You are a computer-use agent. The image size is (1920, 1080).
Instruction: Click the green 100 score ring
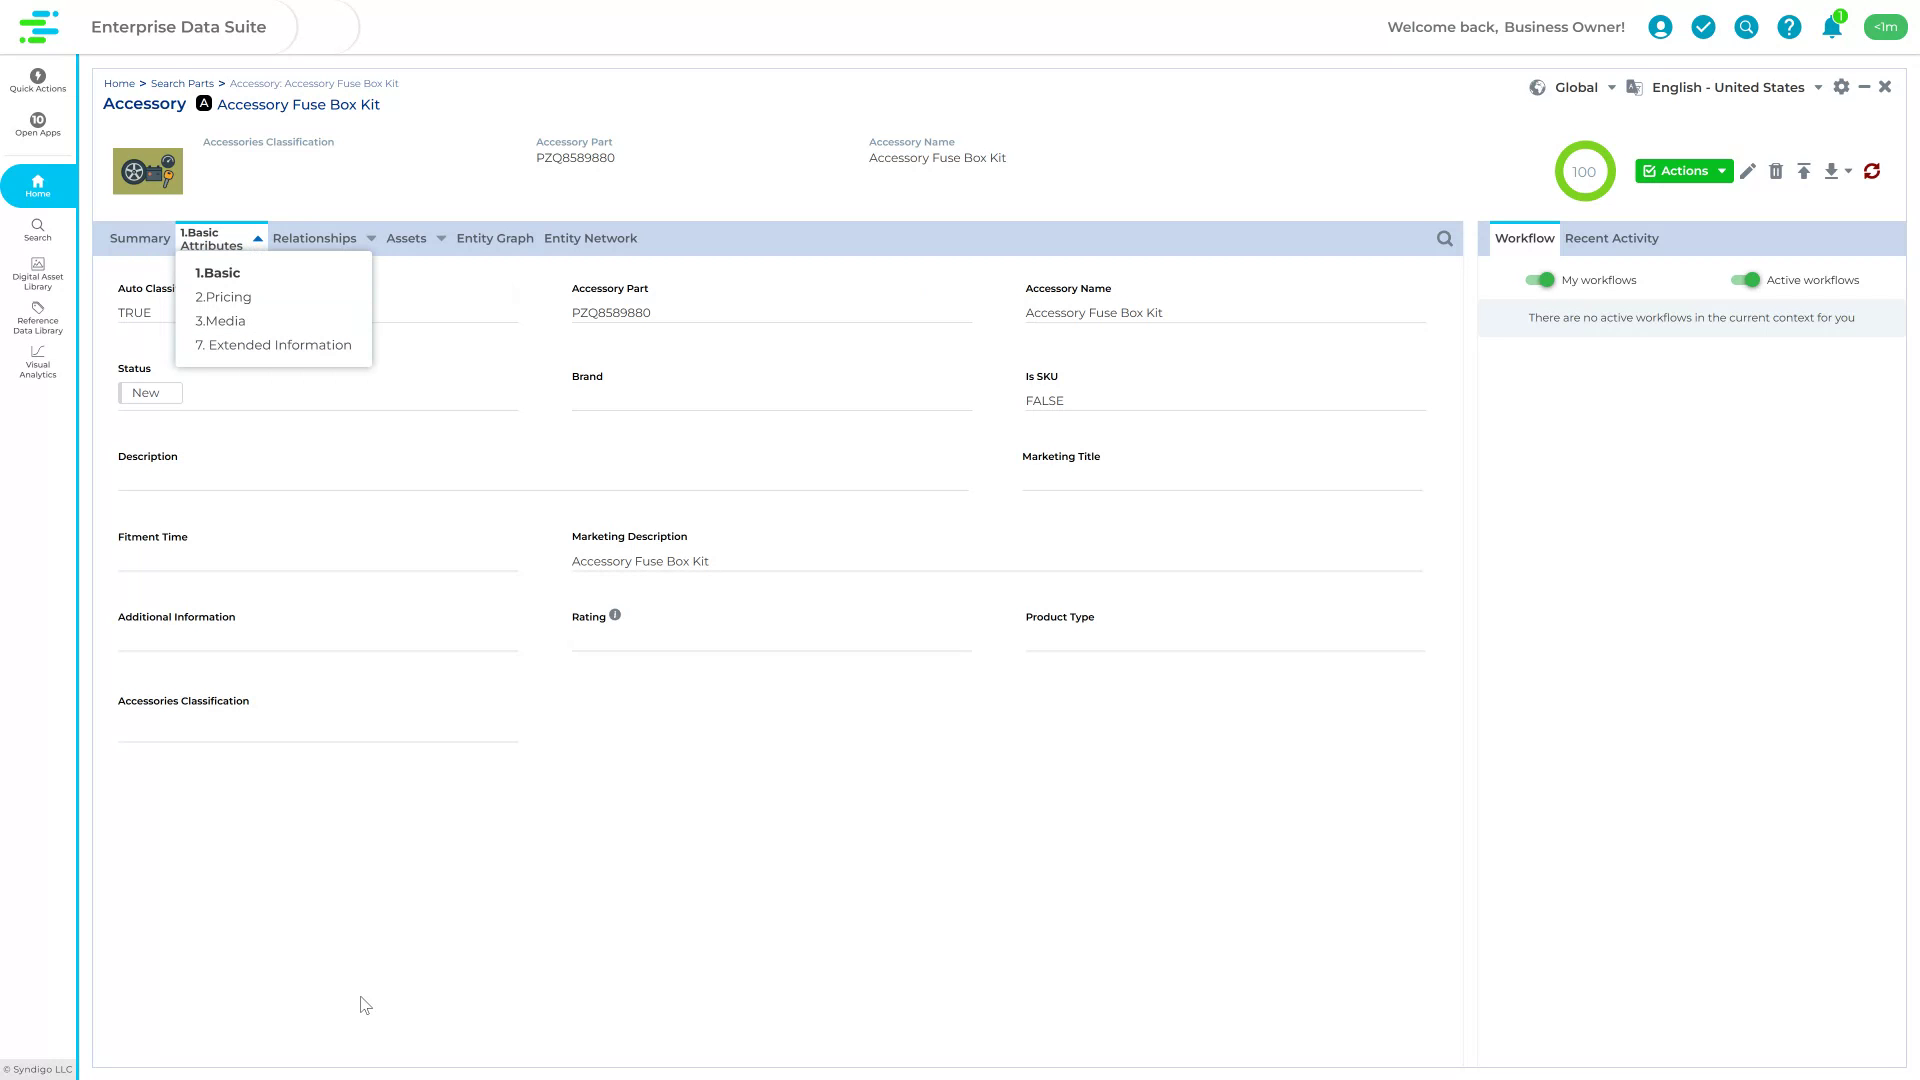tap(1585, 171)
